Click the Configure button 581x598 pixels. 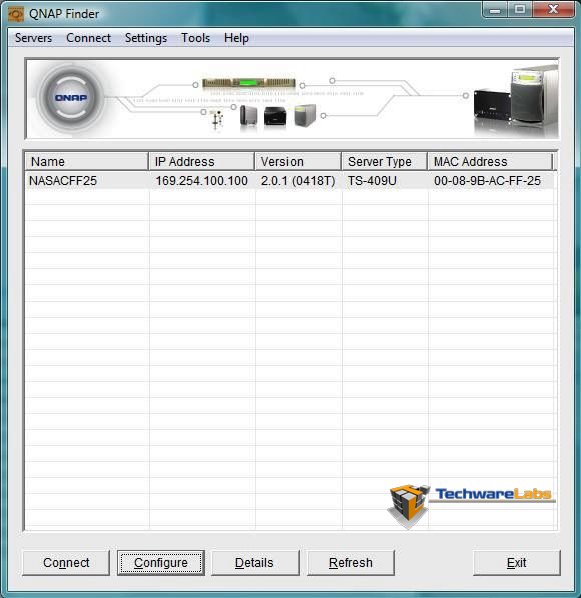(x=161, y=563)
